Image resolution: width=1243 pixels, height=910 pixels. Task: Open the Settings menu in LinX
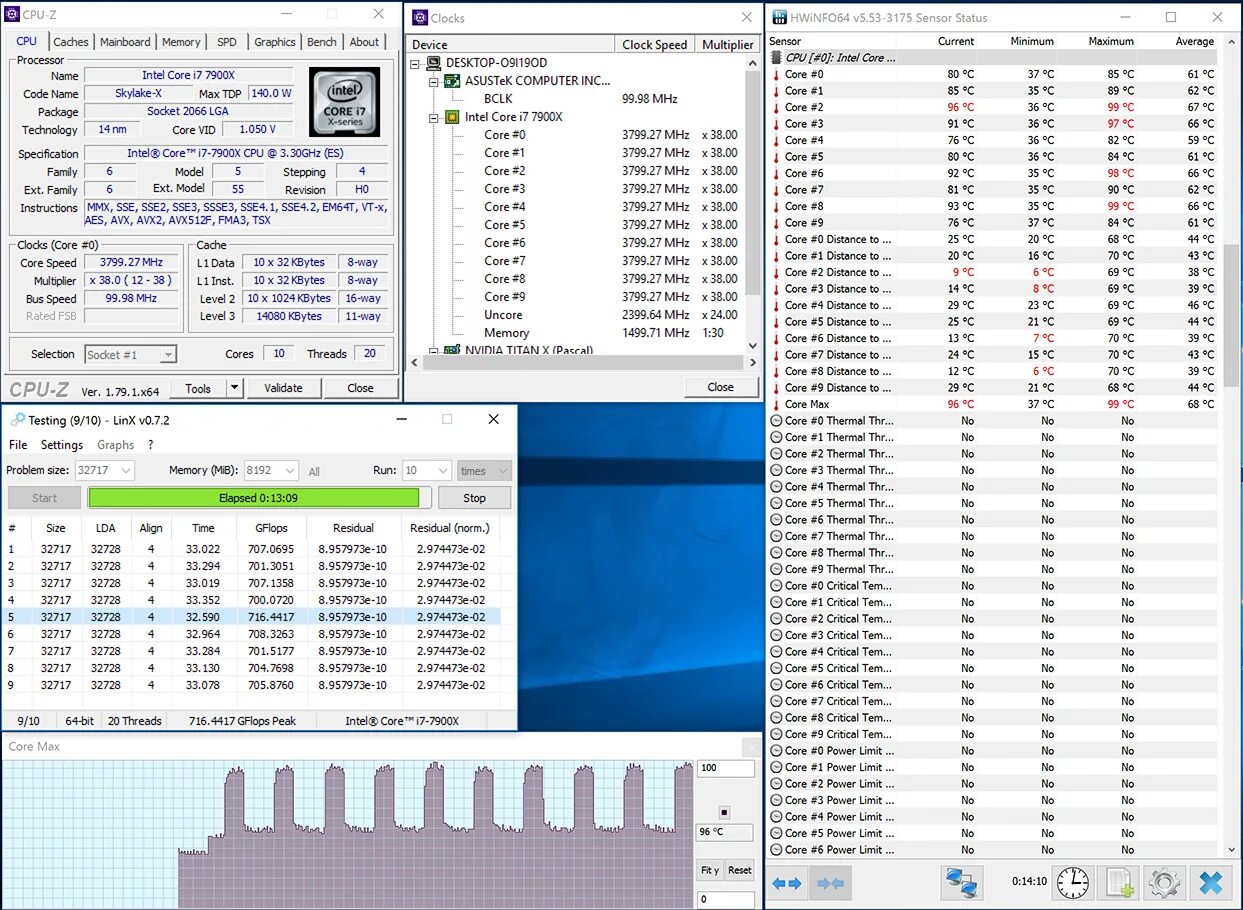(x=62, y=445)
